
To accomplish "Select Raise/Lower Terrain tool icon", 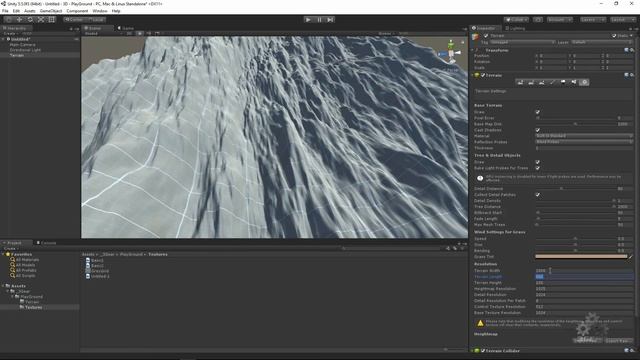I will tap(520, 82).
